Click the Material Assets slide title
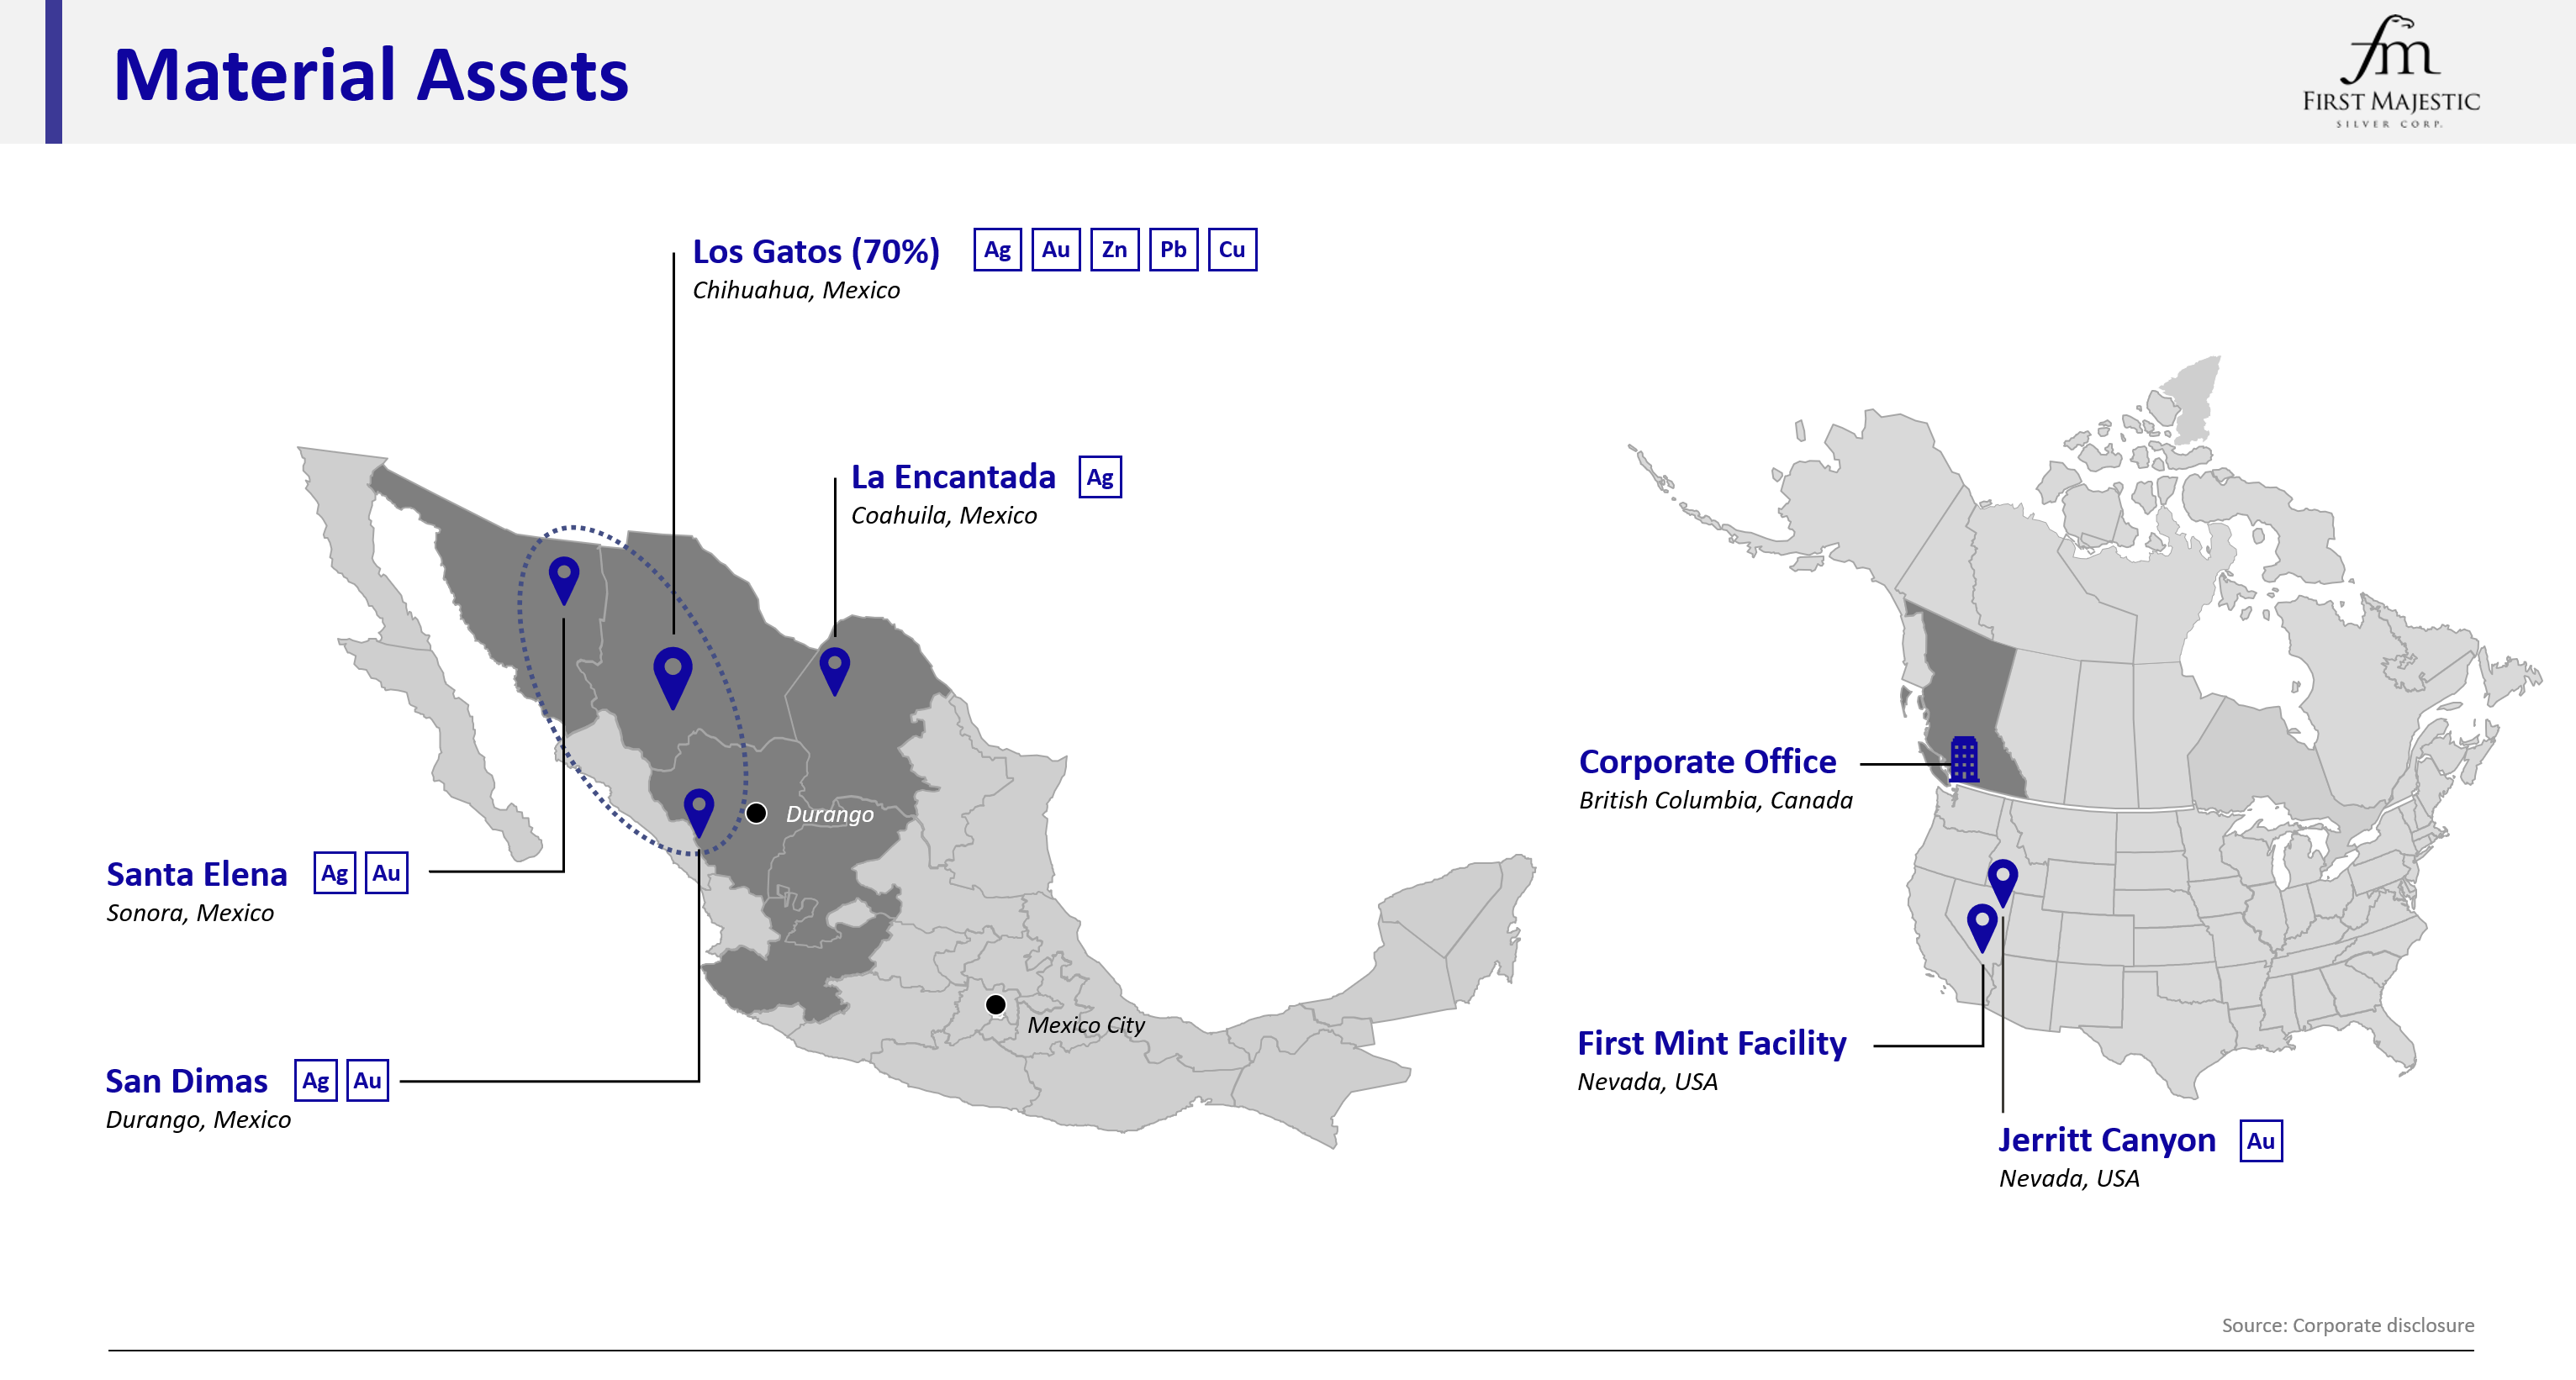The height and width of the screenshot is (1380, 2576). pyautogui.click(x=371, y=75)
